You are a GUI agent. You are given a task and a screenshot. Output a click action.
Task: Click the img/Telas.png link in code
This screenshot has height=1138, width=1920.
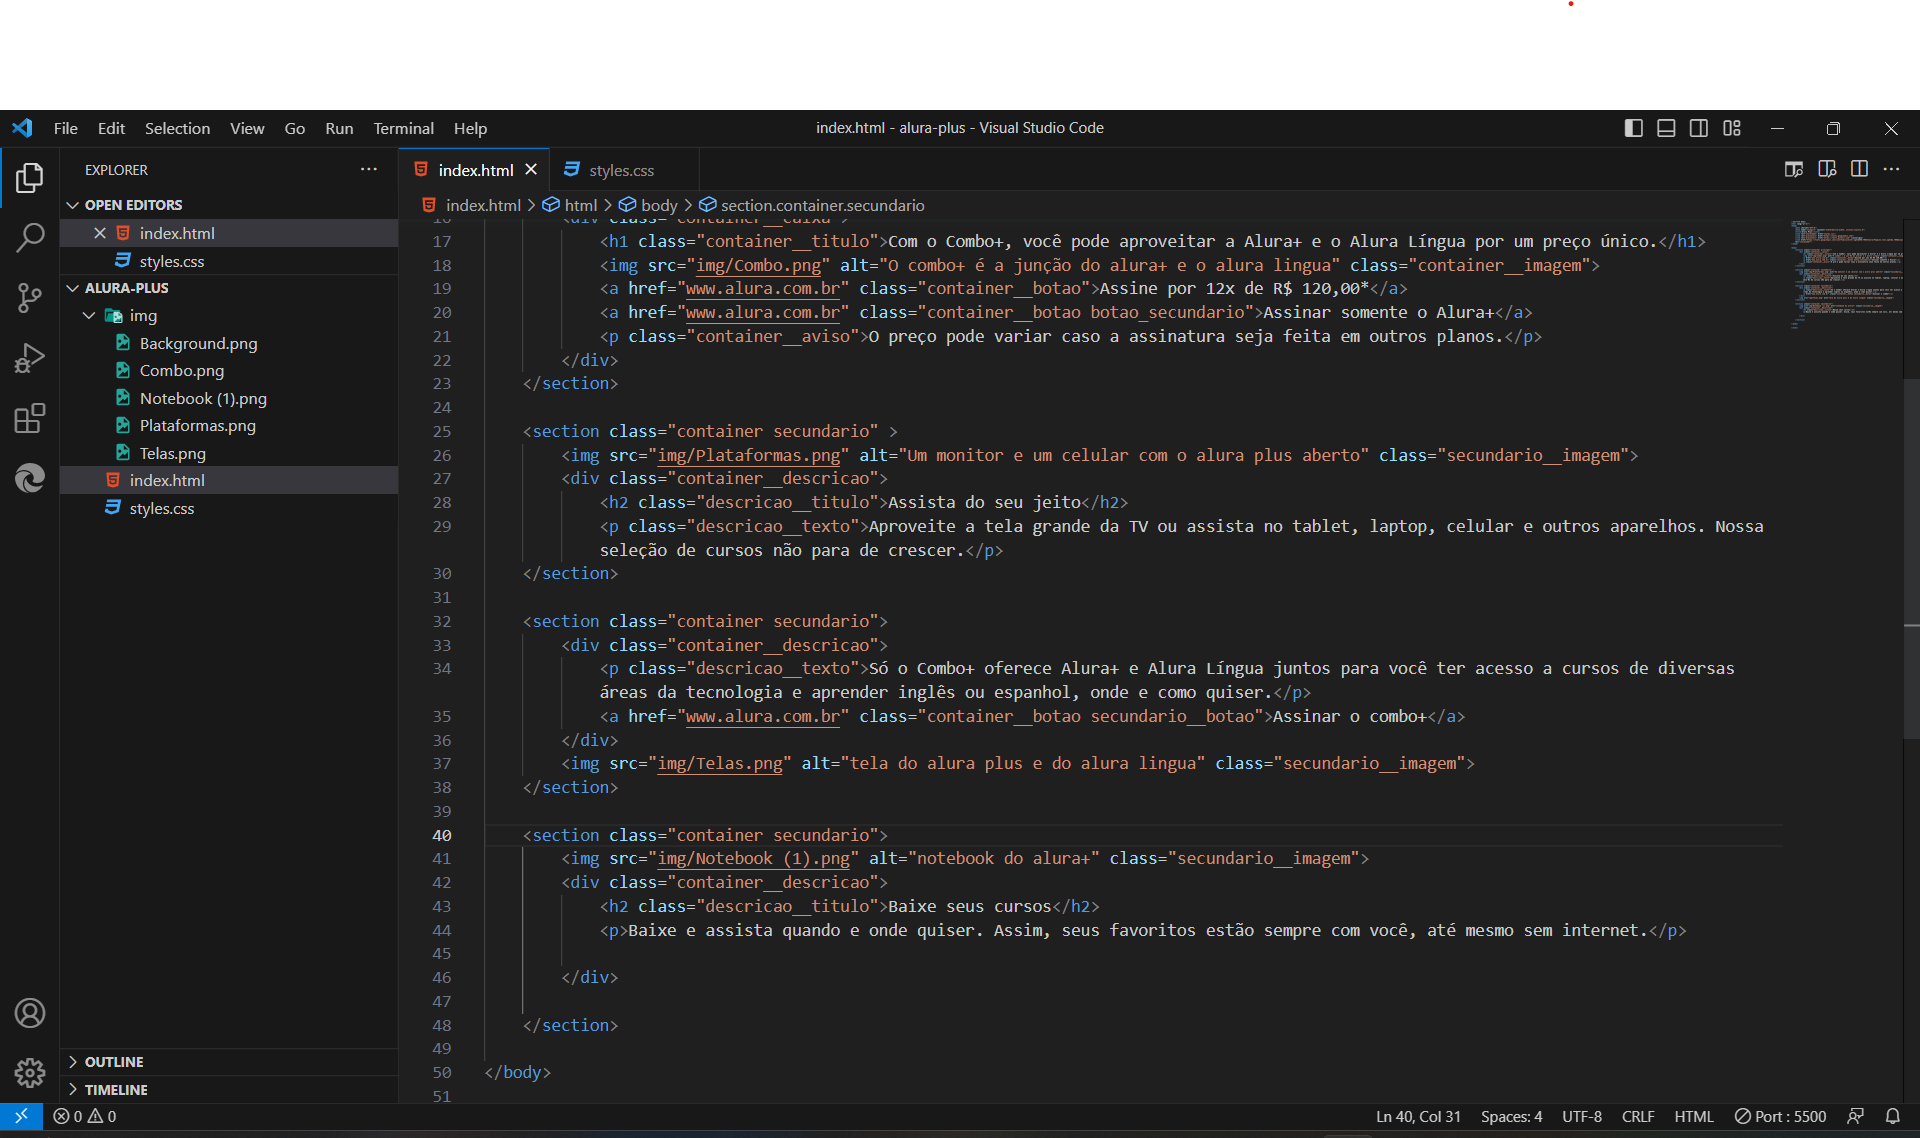pos(719,764)
